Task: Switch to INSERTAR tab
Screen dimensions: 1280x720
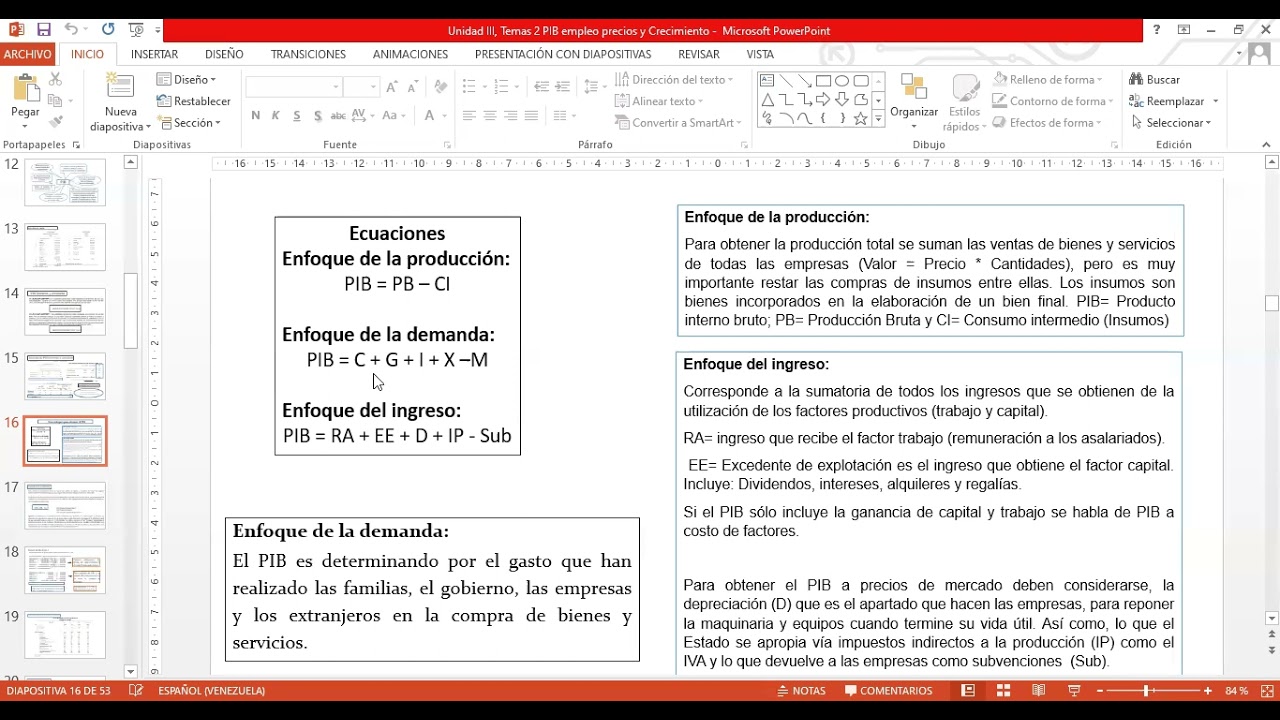Action: click(154, 54)
